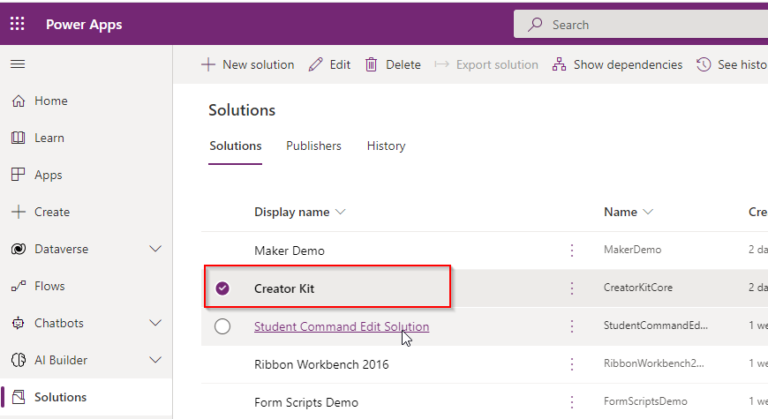768x419 pixels.
Task: Click the New solution plus icon
Action: [x=208, y=65]
